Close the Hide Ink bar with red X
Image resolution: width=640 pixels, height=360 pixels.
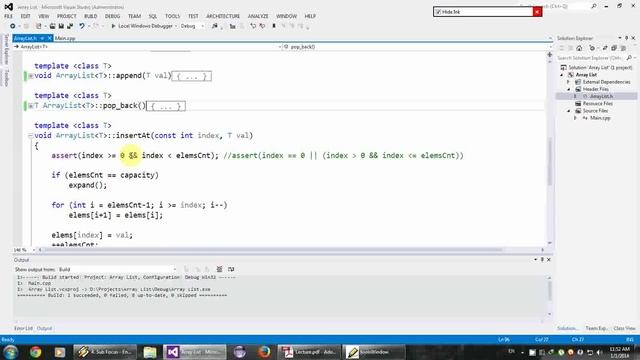537,12
